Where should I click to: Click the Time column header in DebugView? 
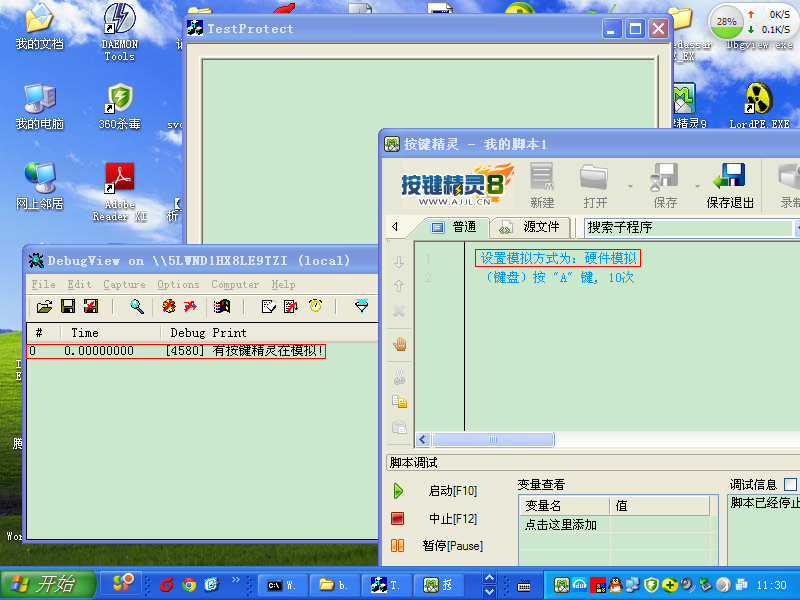pyautogui.click(x=111, y=333)
